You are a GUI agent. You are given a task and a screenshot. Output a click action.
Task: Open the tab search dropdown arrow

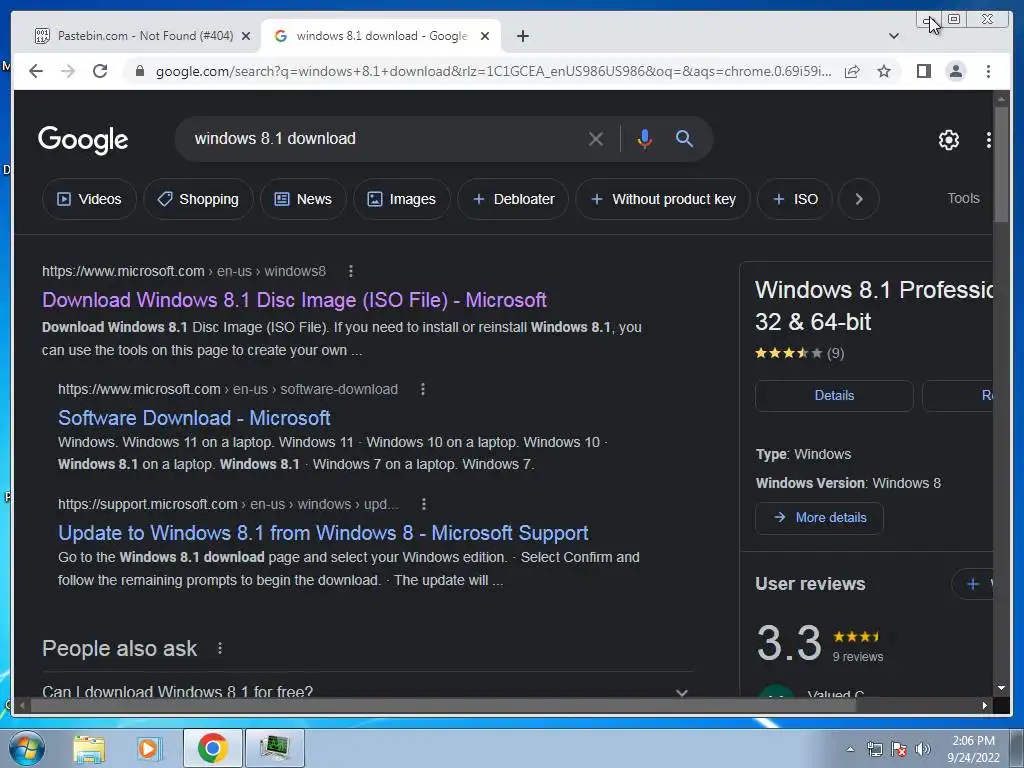click(893, 36)
